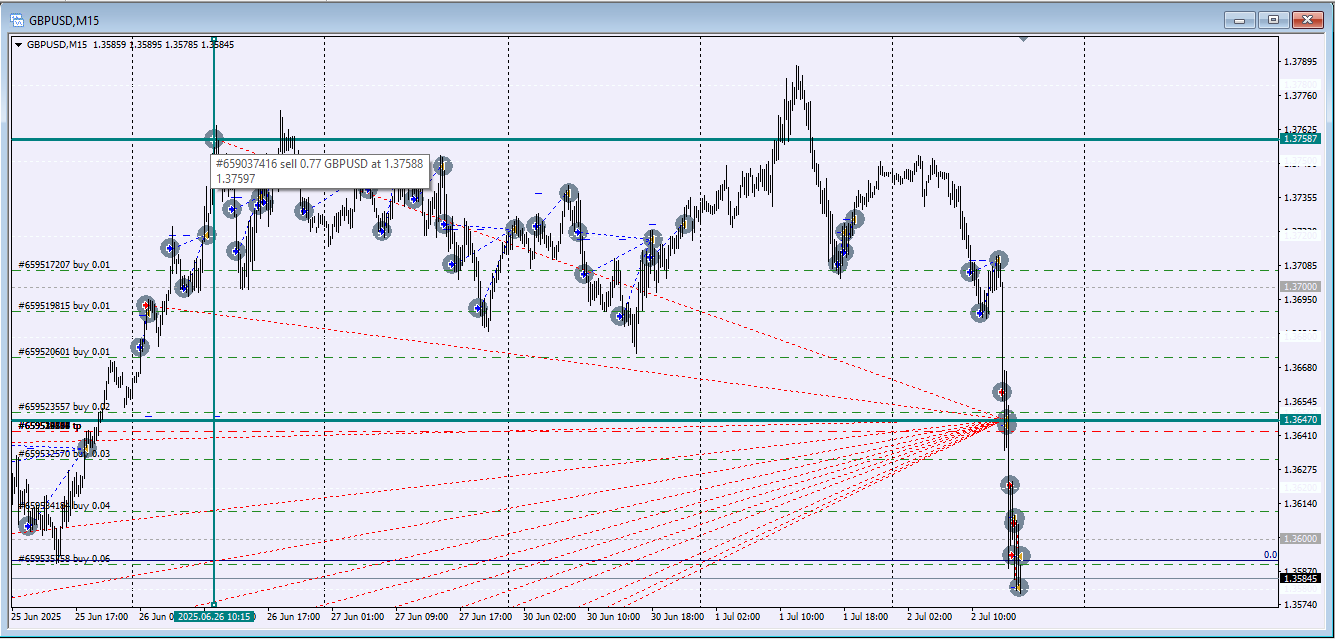1335x639 pixels.
Task: Click the overlapping tp level label
Action: [x=49, y=426]
